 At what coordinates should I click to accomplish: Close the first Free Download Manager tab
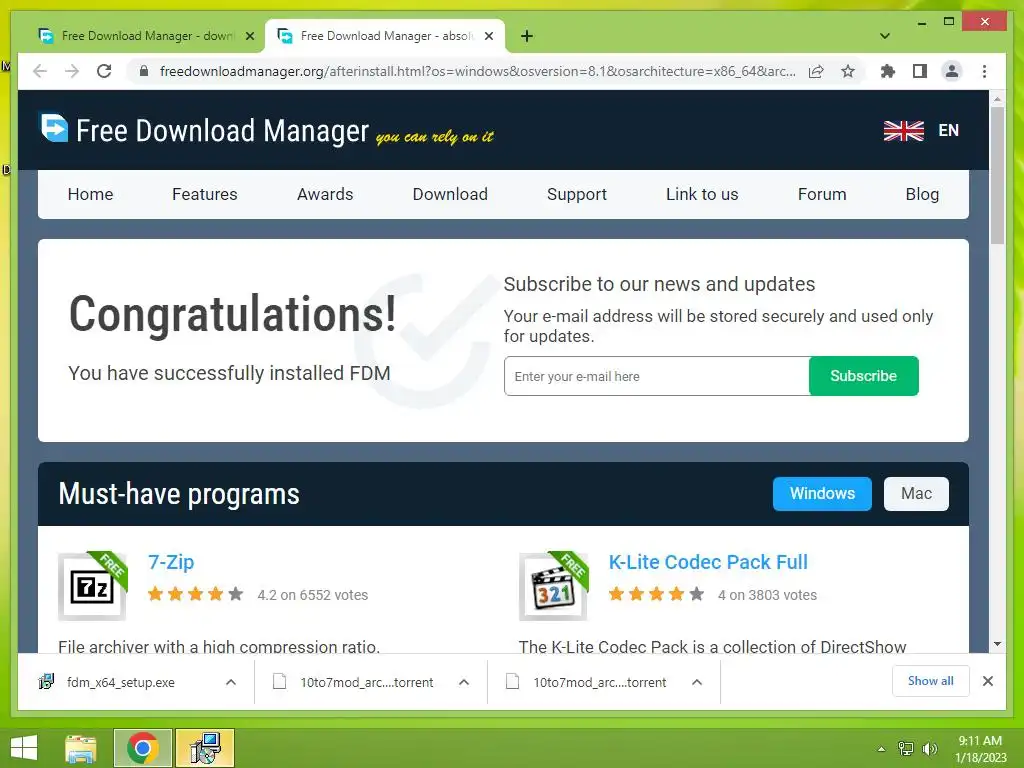249,36
